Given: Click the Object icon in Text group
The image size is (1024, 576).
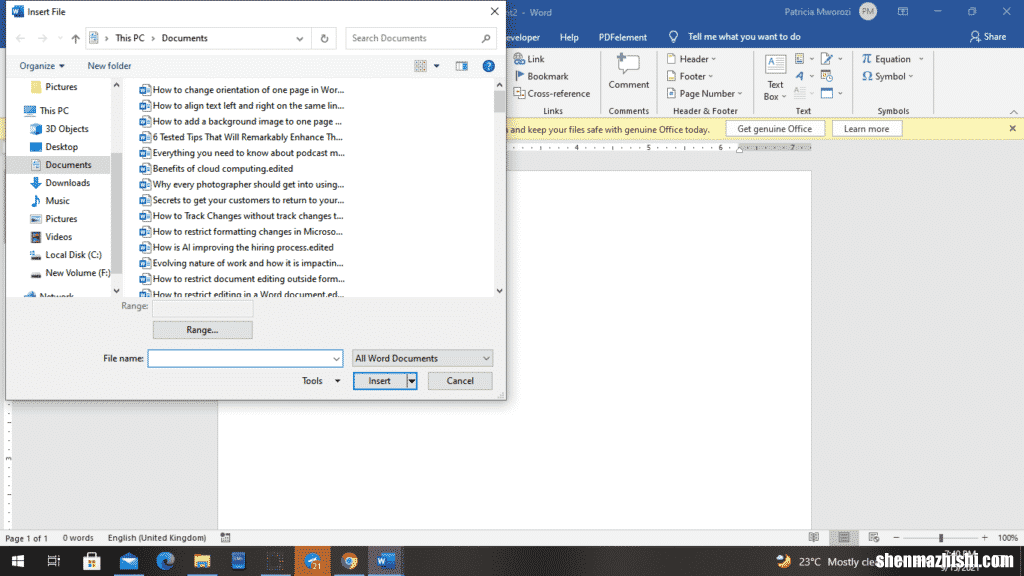Looking at the screenshot, I should coord(827,93).
